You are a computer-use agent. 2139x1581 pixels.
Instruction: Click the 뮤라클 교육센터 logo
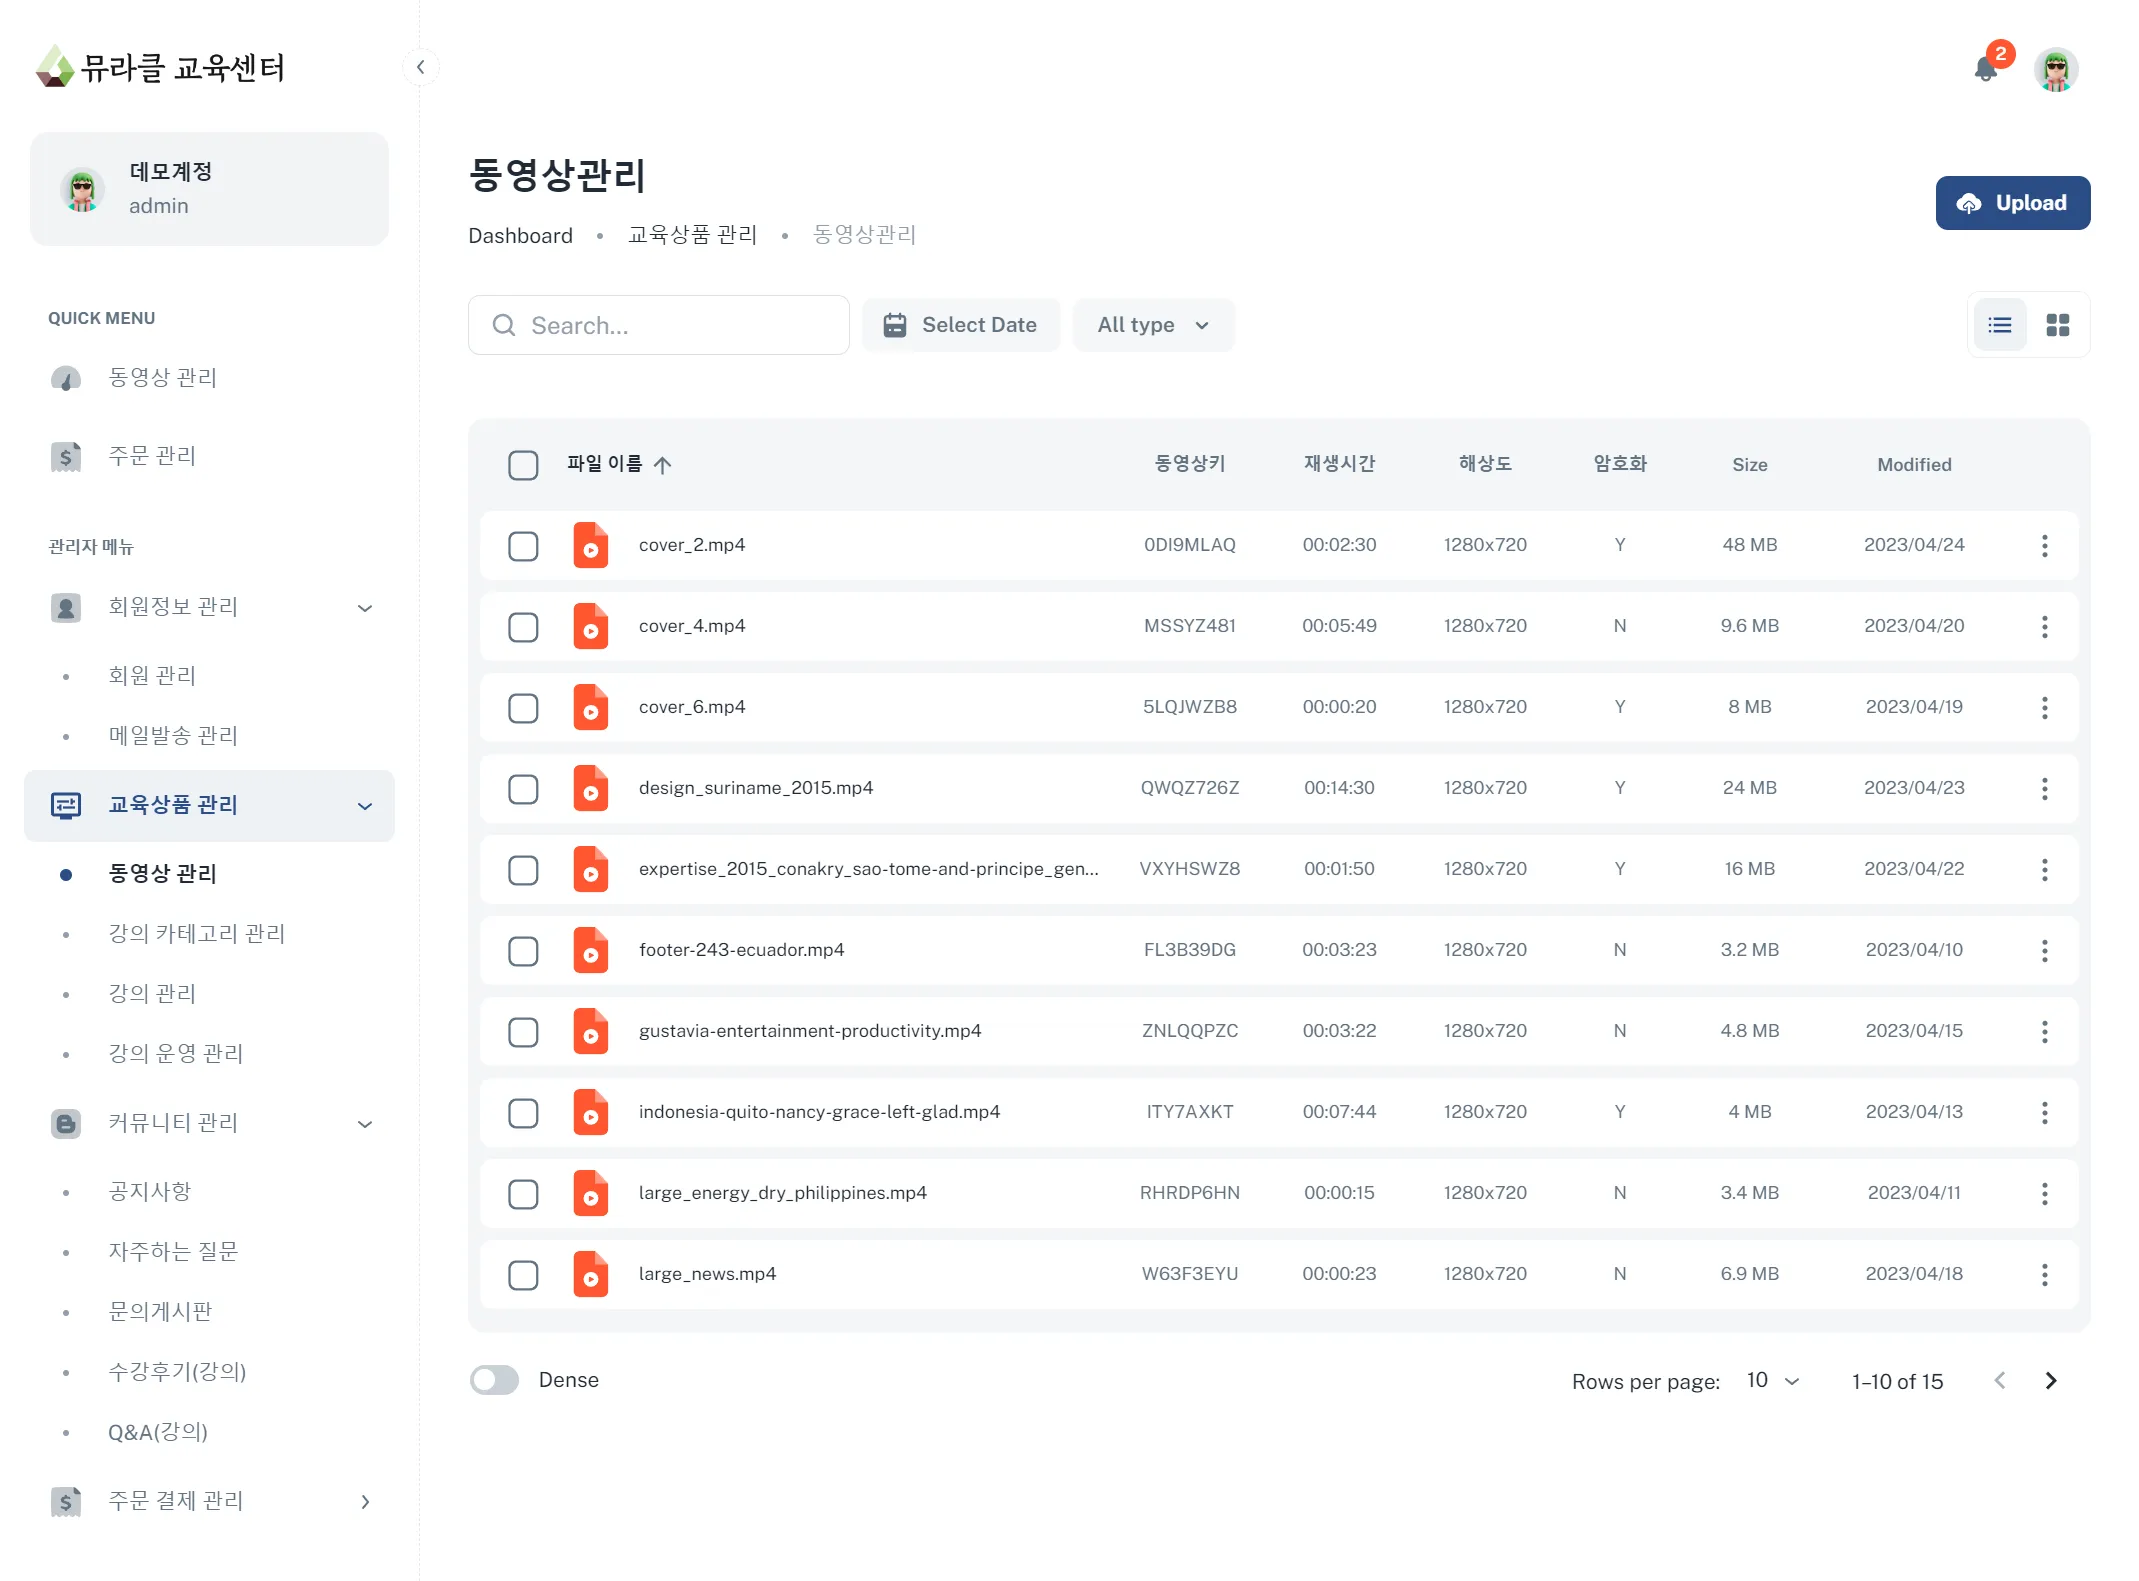pos(160,67)
